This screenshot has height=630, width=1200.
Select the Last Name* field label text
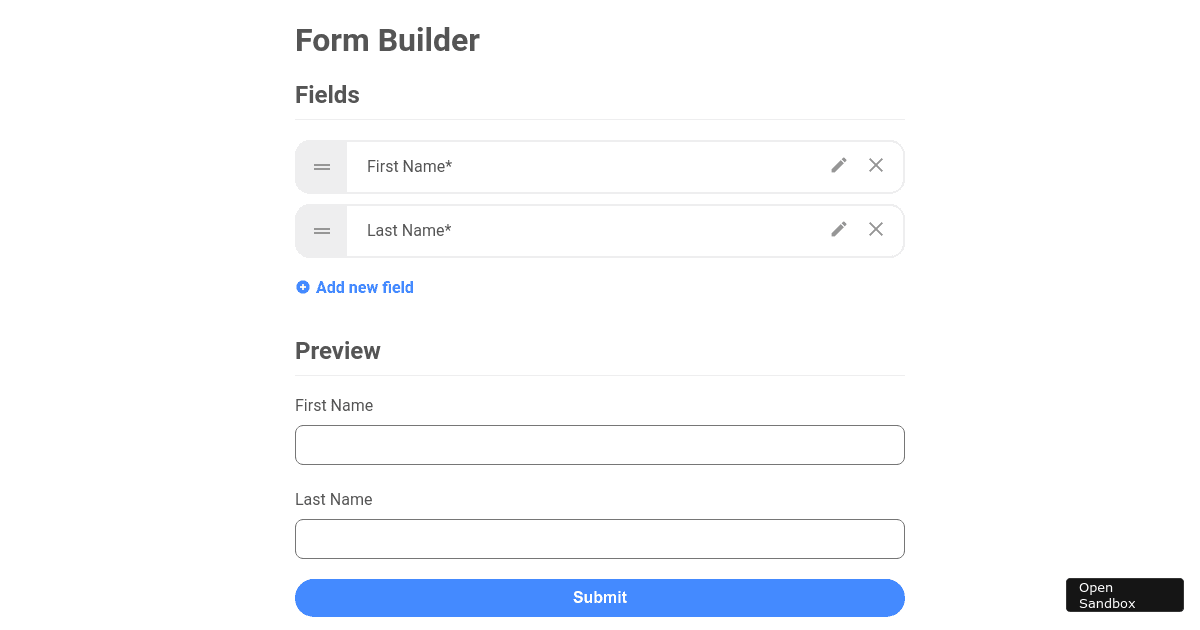coord(409,230)
